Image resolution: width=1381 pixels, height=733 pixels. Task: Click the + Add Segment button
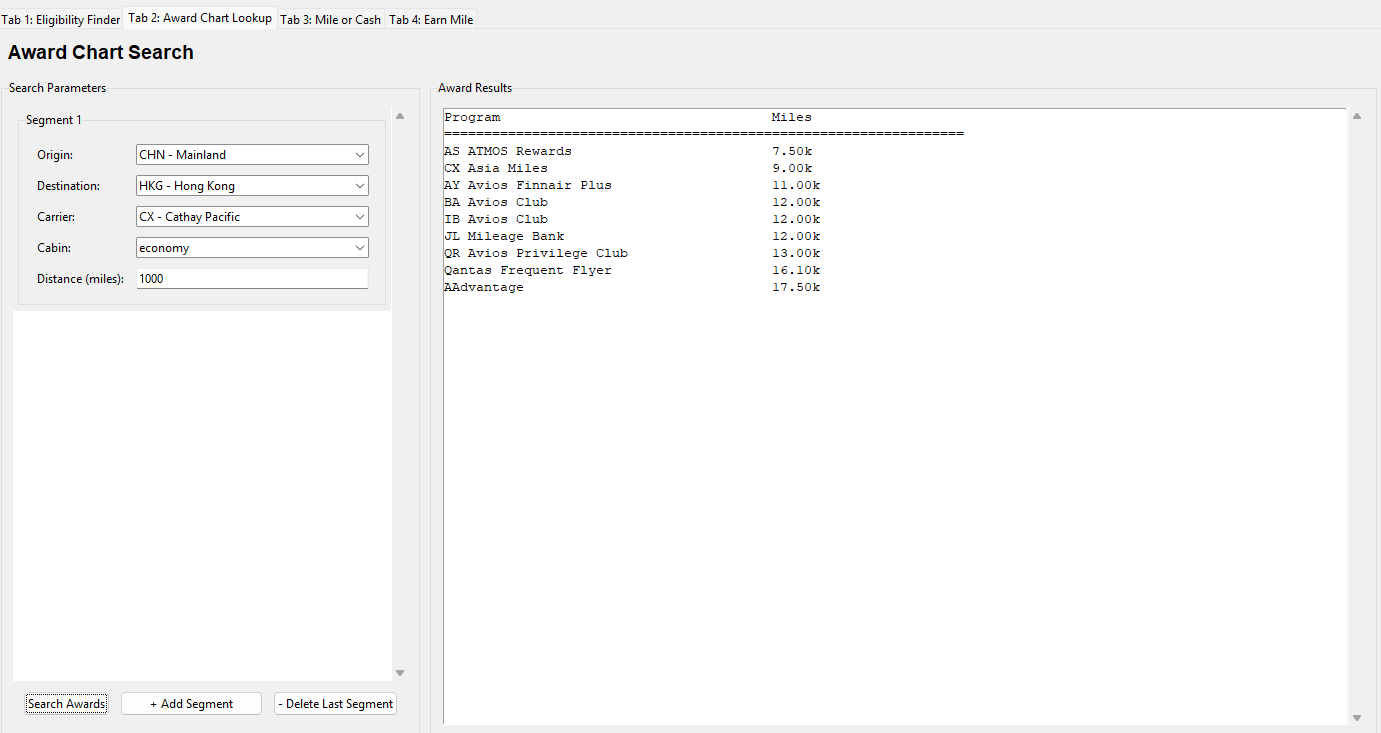pos(191,704)
